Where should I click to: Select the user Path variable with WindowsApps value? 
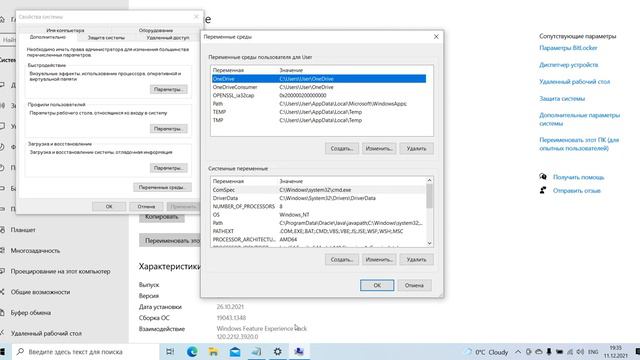(x=319, y=104)
